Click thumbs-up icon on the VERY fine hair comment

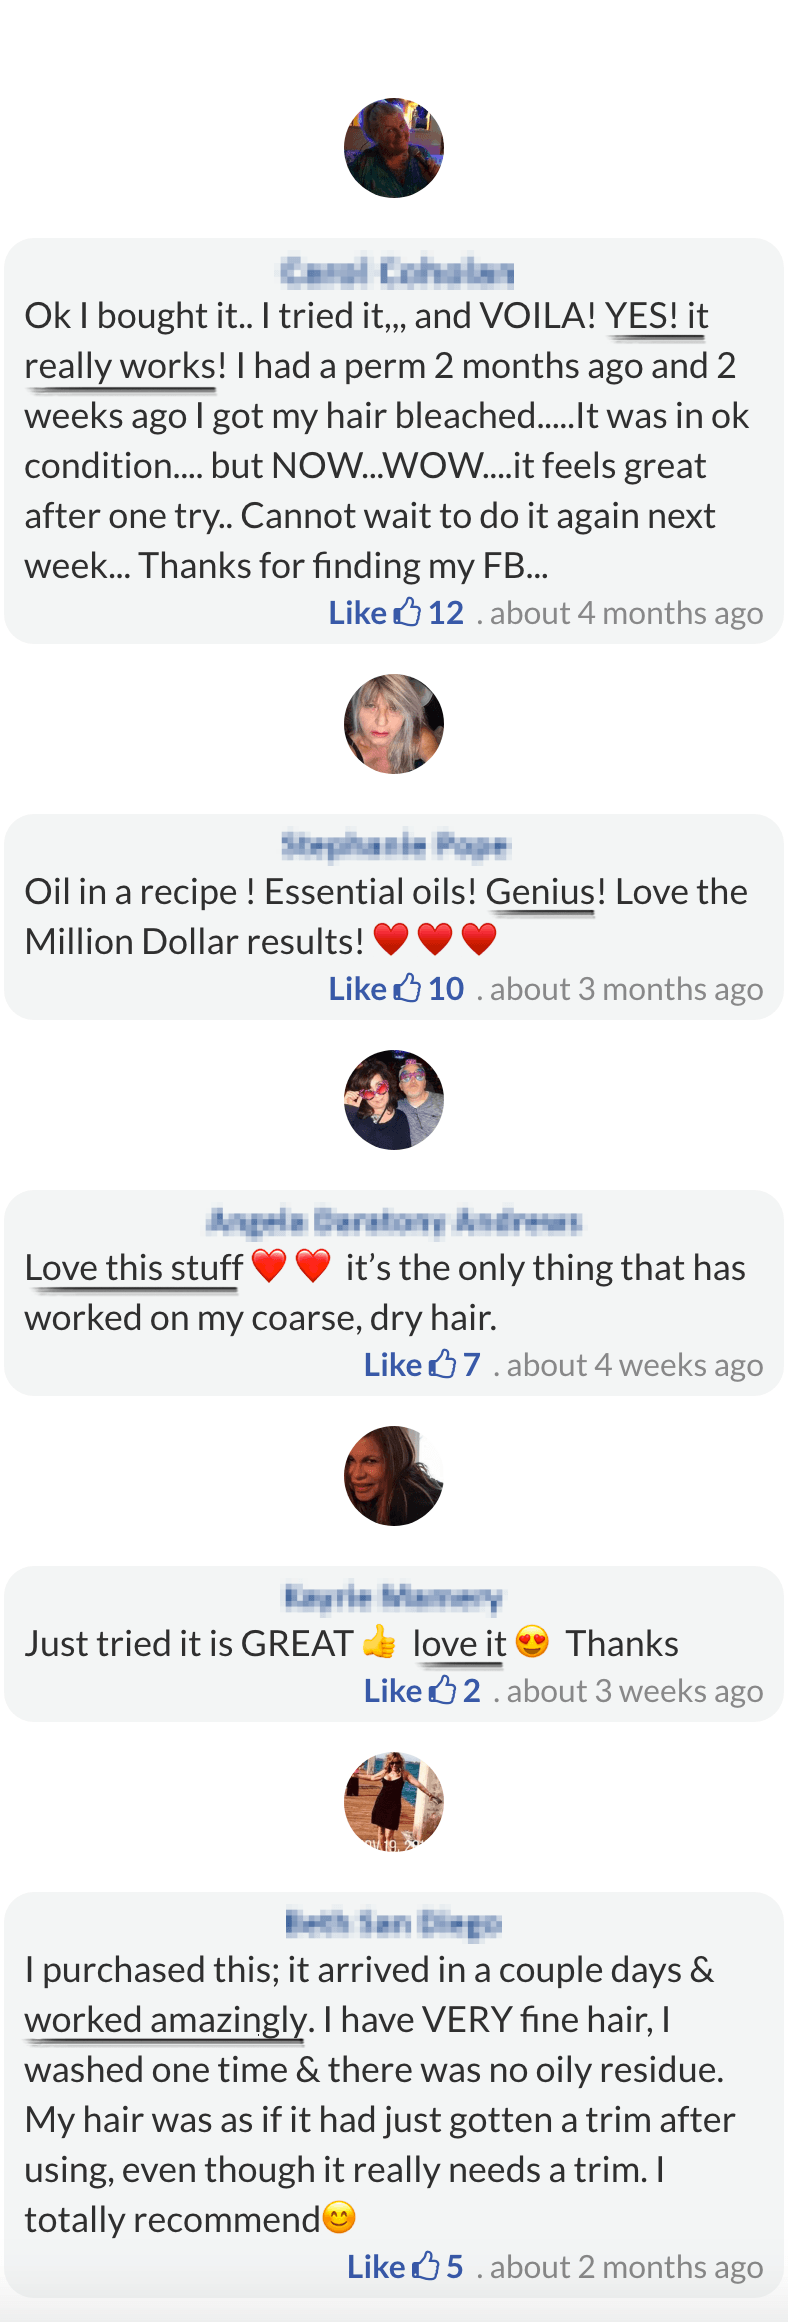point(425,2266)
